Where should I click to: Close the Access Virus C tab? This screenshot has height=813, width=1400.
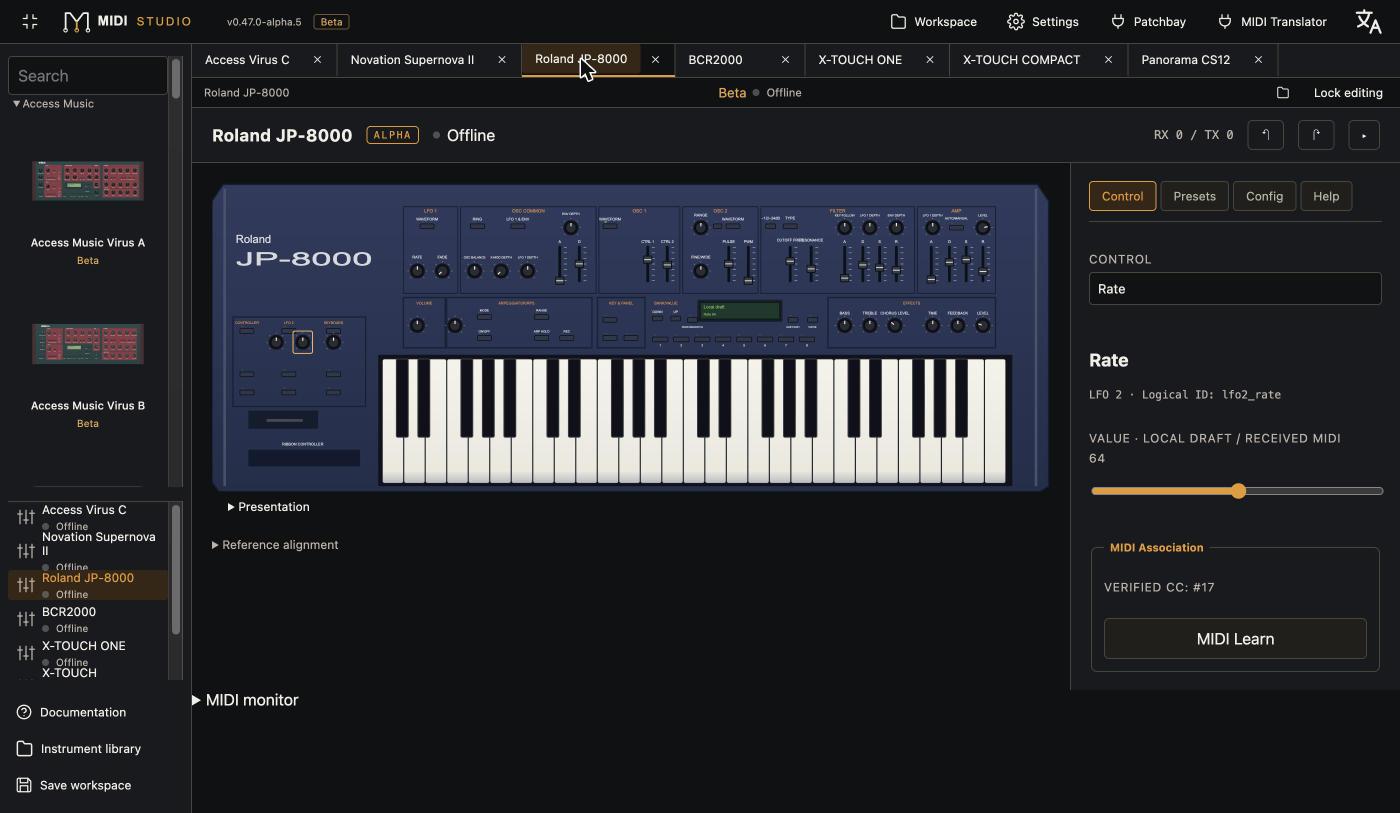318,60
